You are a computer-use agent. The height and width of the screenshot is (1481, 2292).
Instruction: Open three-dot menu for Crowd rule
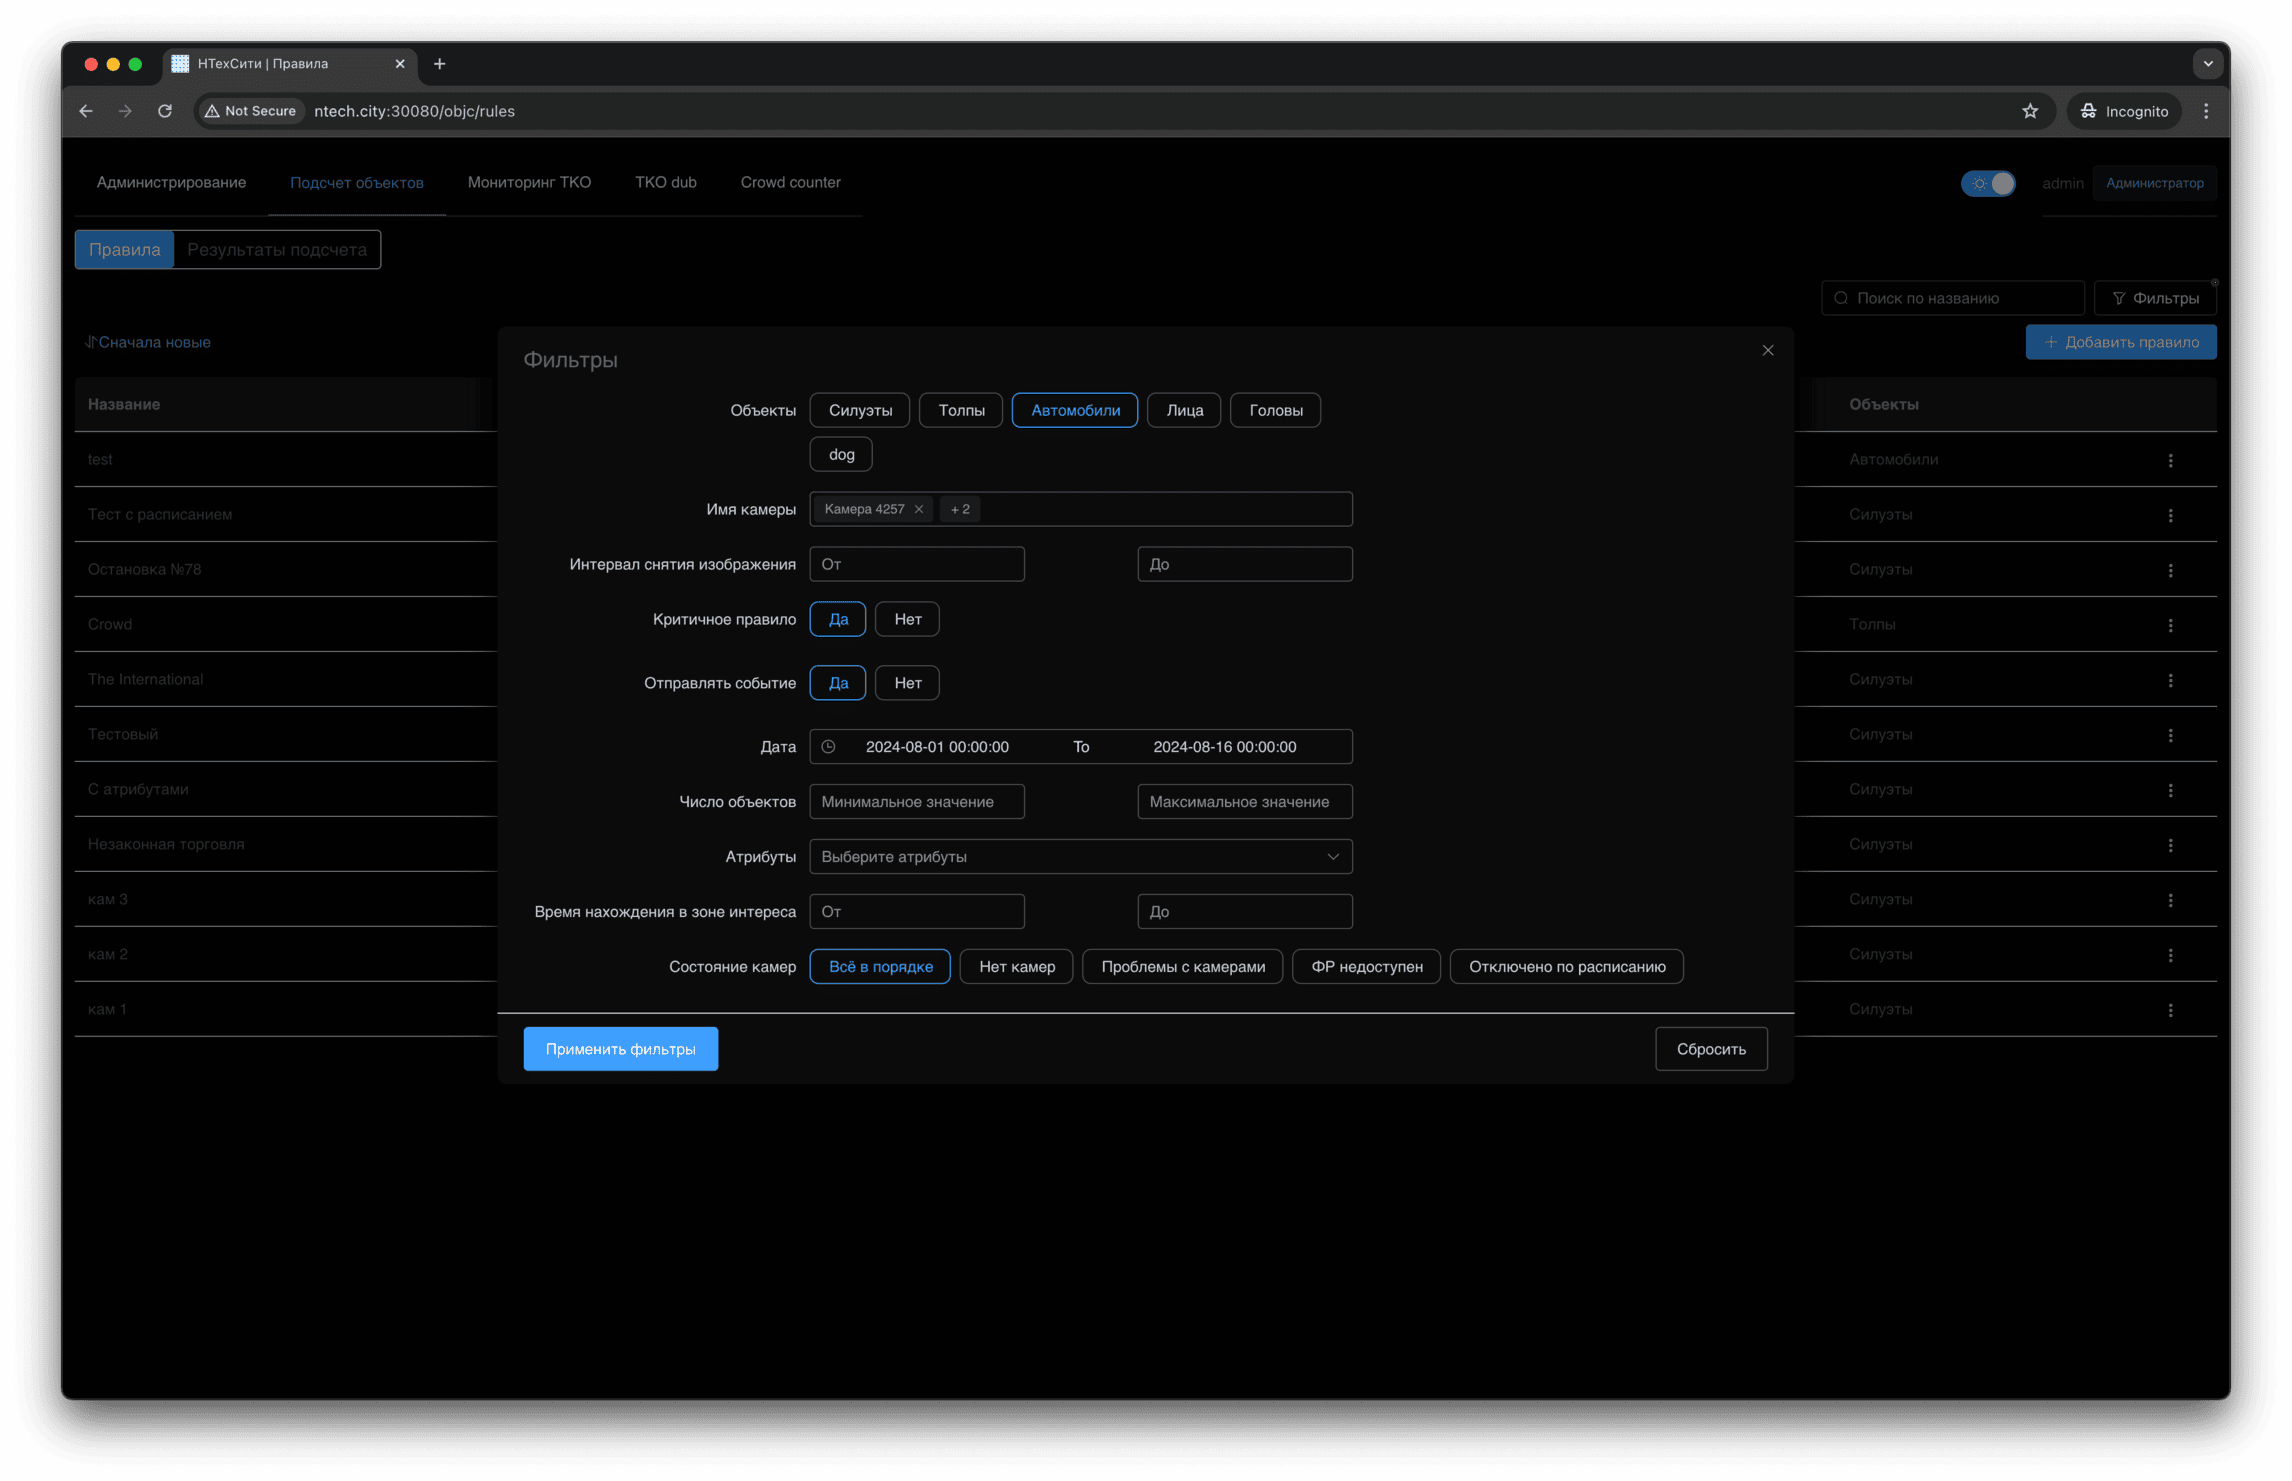(2169, 625)
